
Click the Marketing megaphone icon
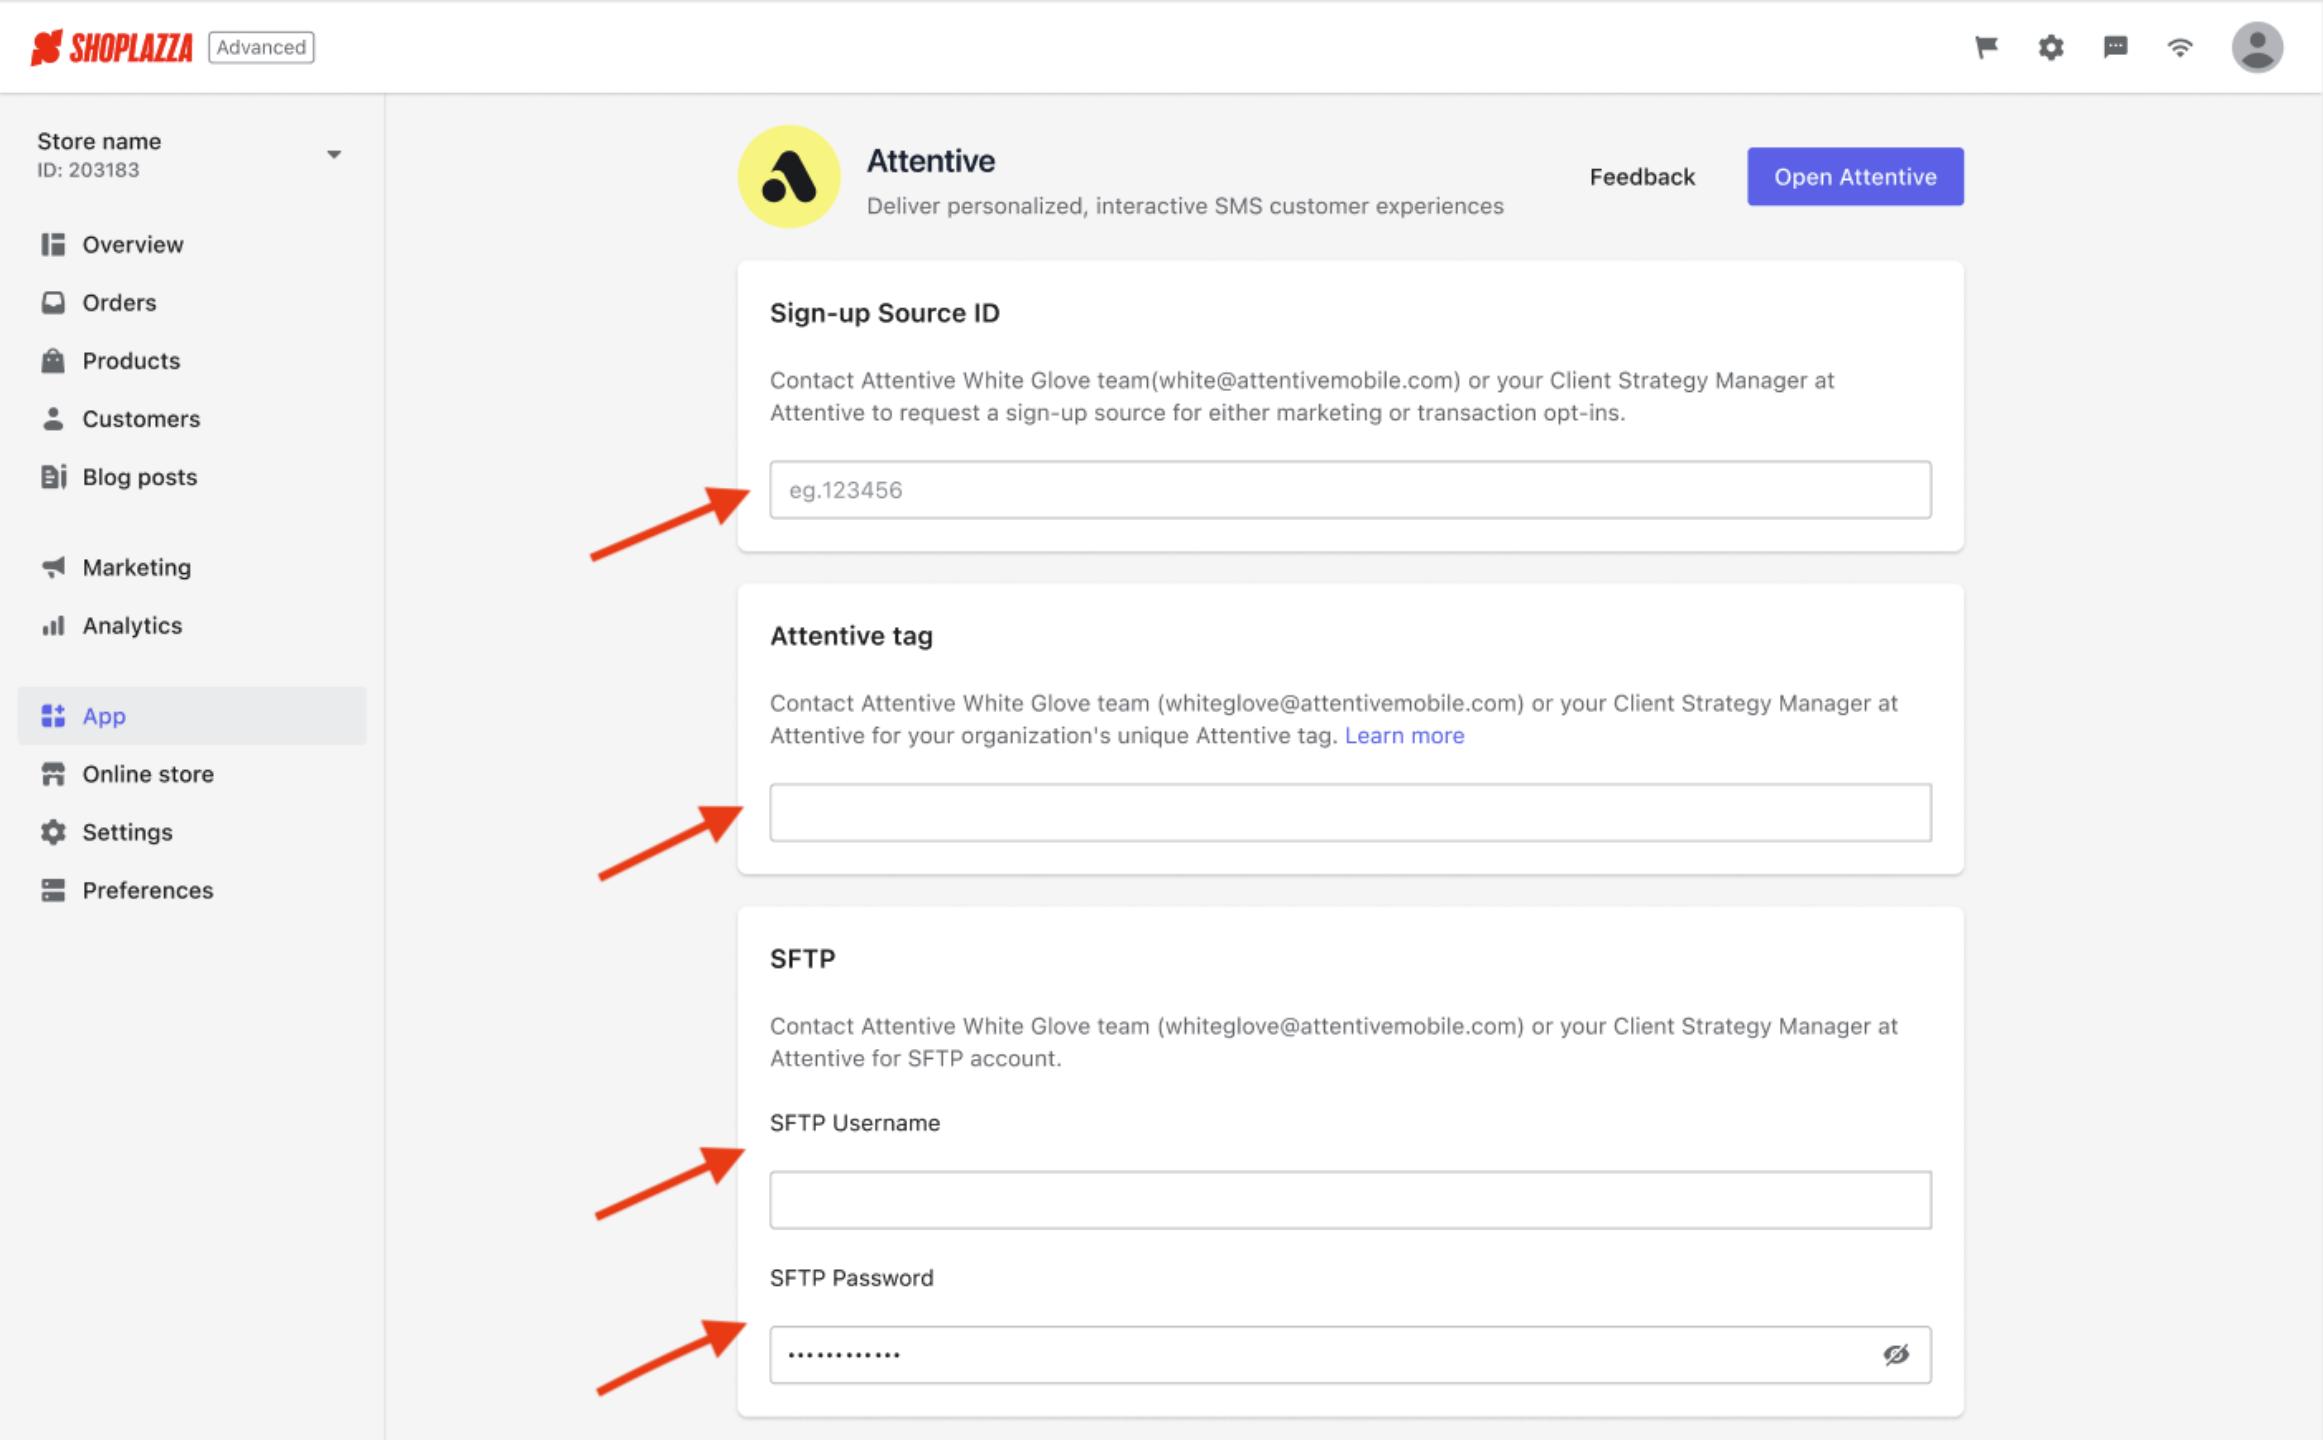coord(53,567)
